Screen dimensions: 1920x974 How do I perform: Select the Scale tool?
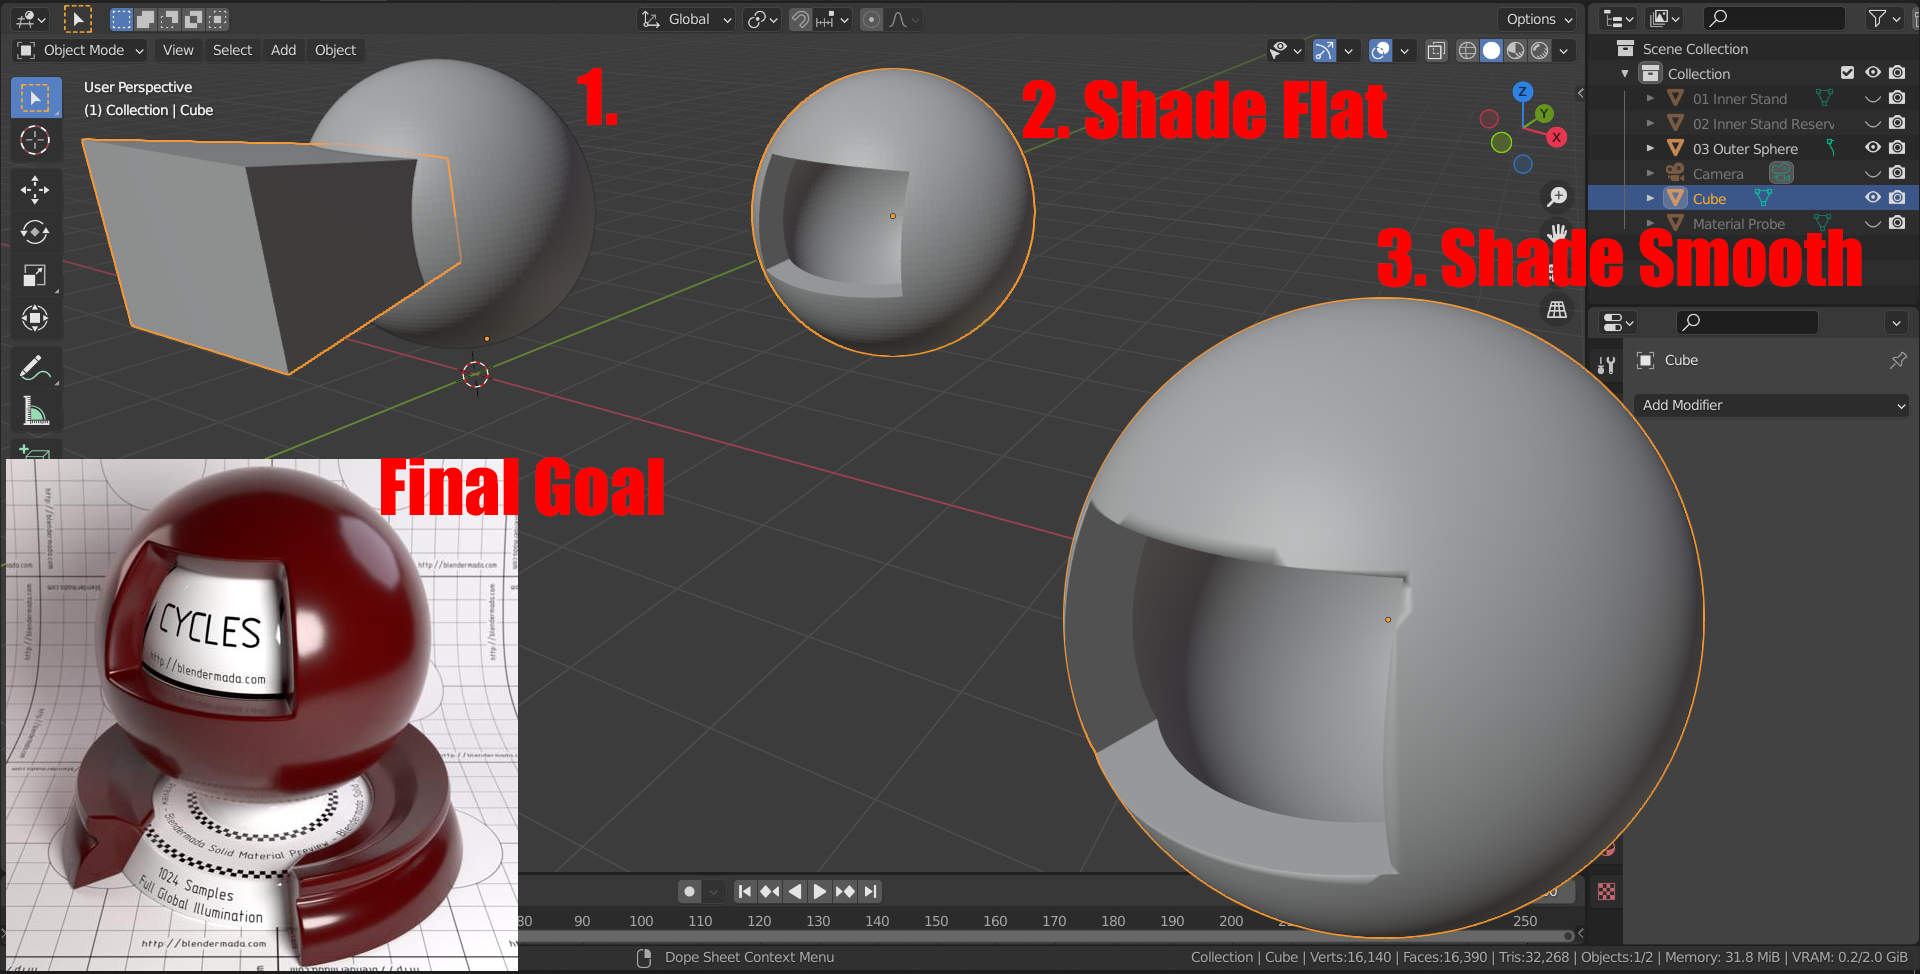pyautogui.click(x=35, y=275)
